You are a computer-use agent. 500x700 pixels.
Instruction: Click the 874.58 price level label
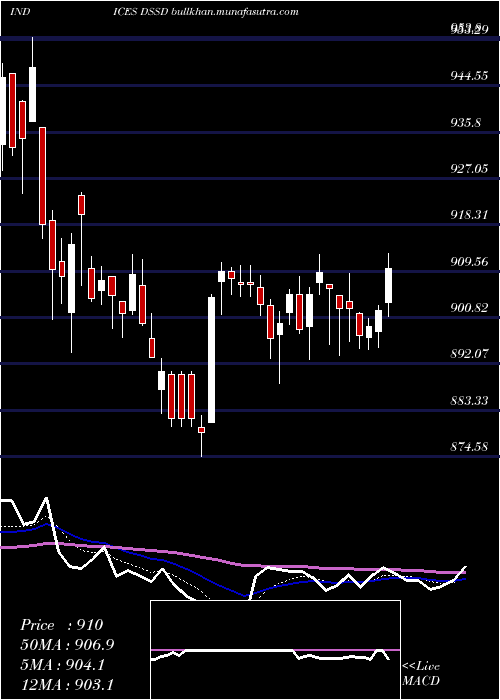coord(469,446)
